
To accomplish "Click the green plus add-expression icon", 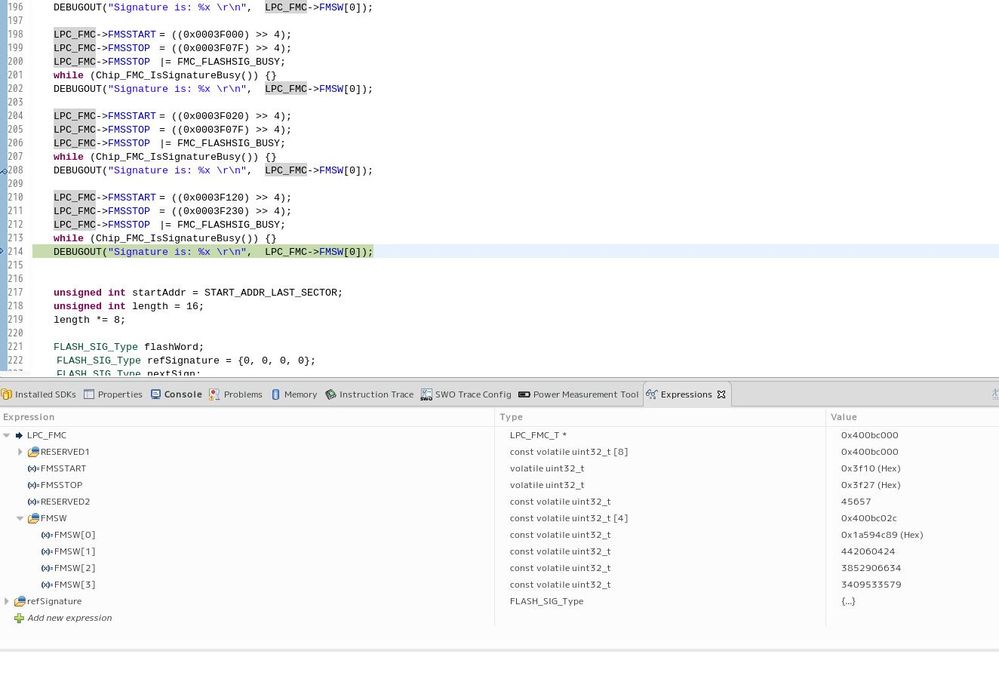I will (x=19, y=618).
